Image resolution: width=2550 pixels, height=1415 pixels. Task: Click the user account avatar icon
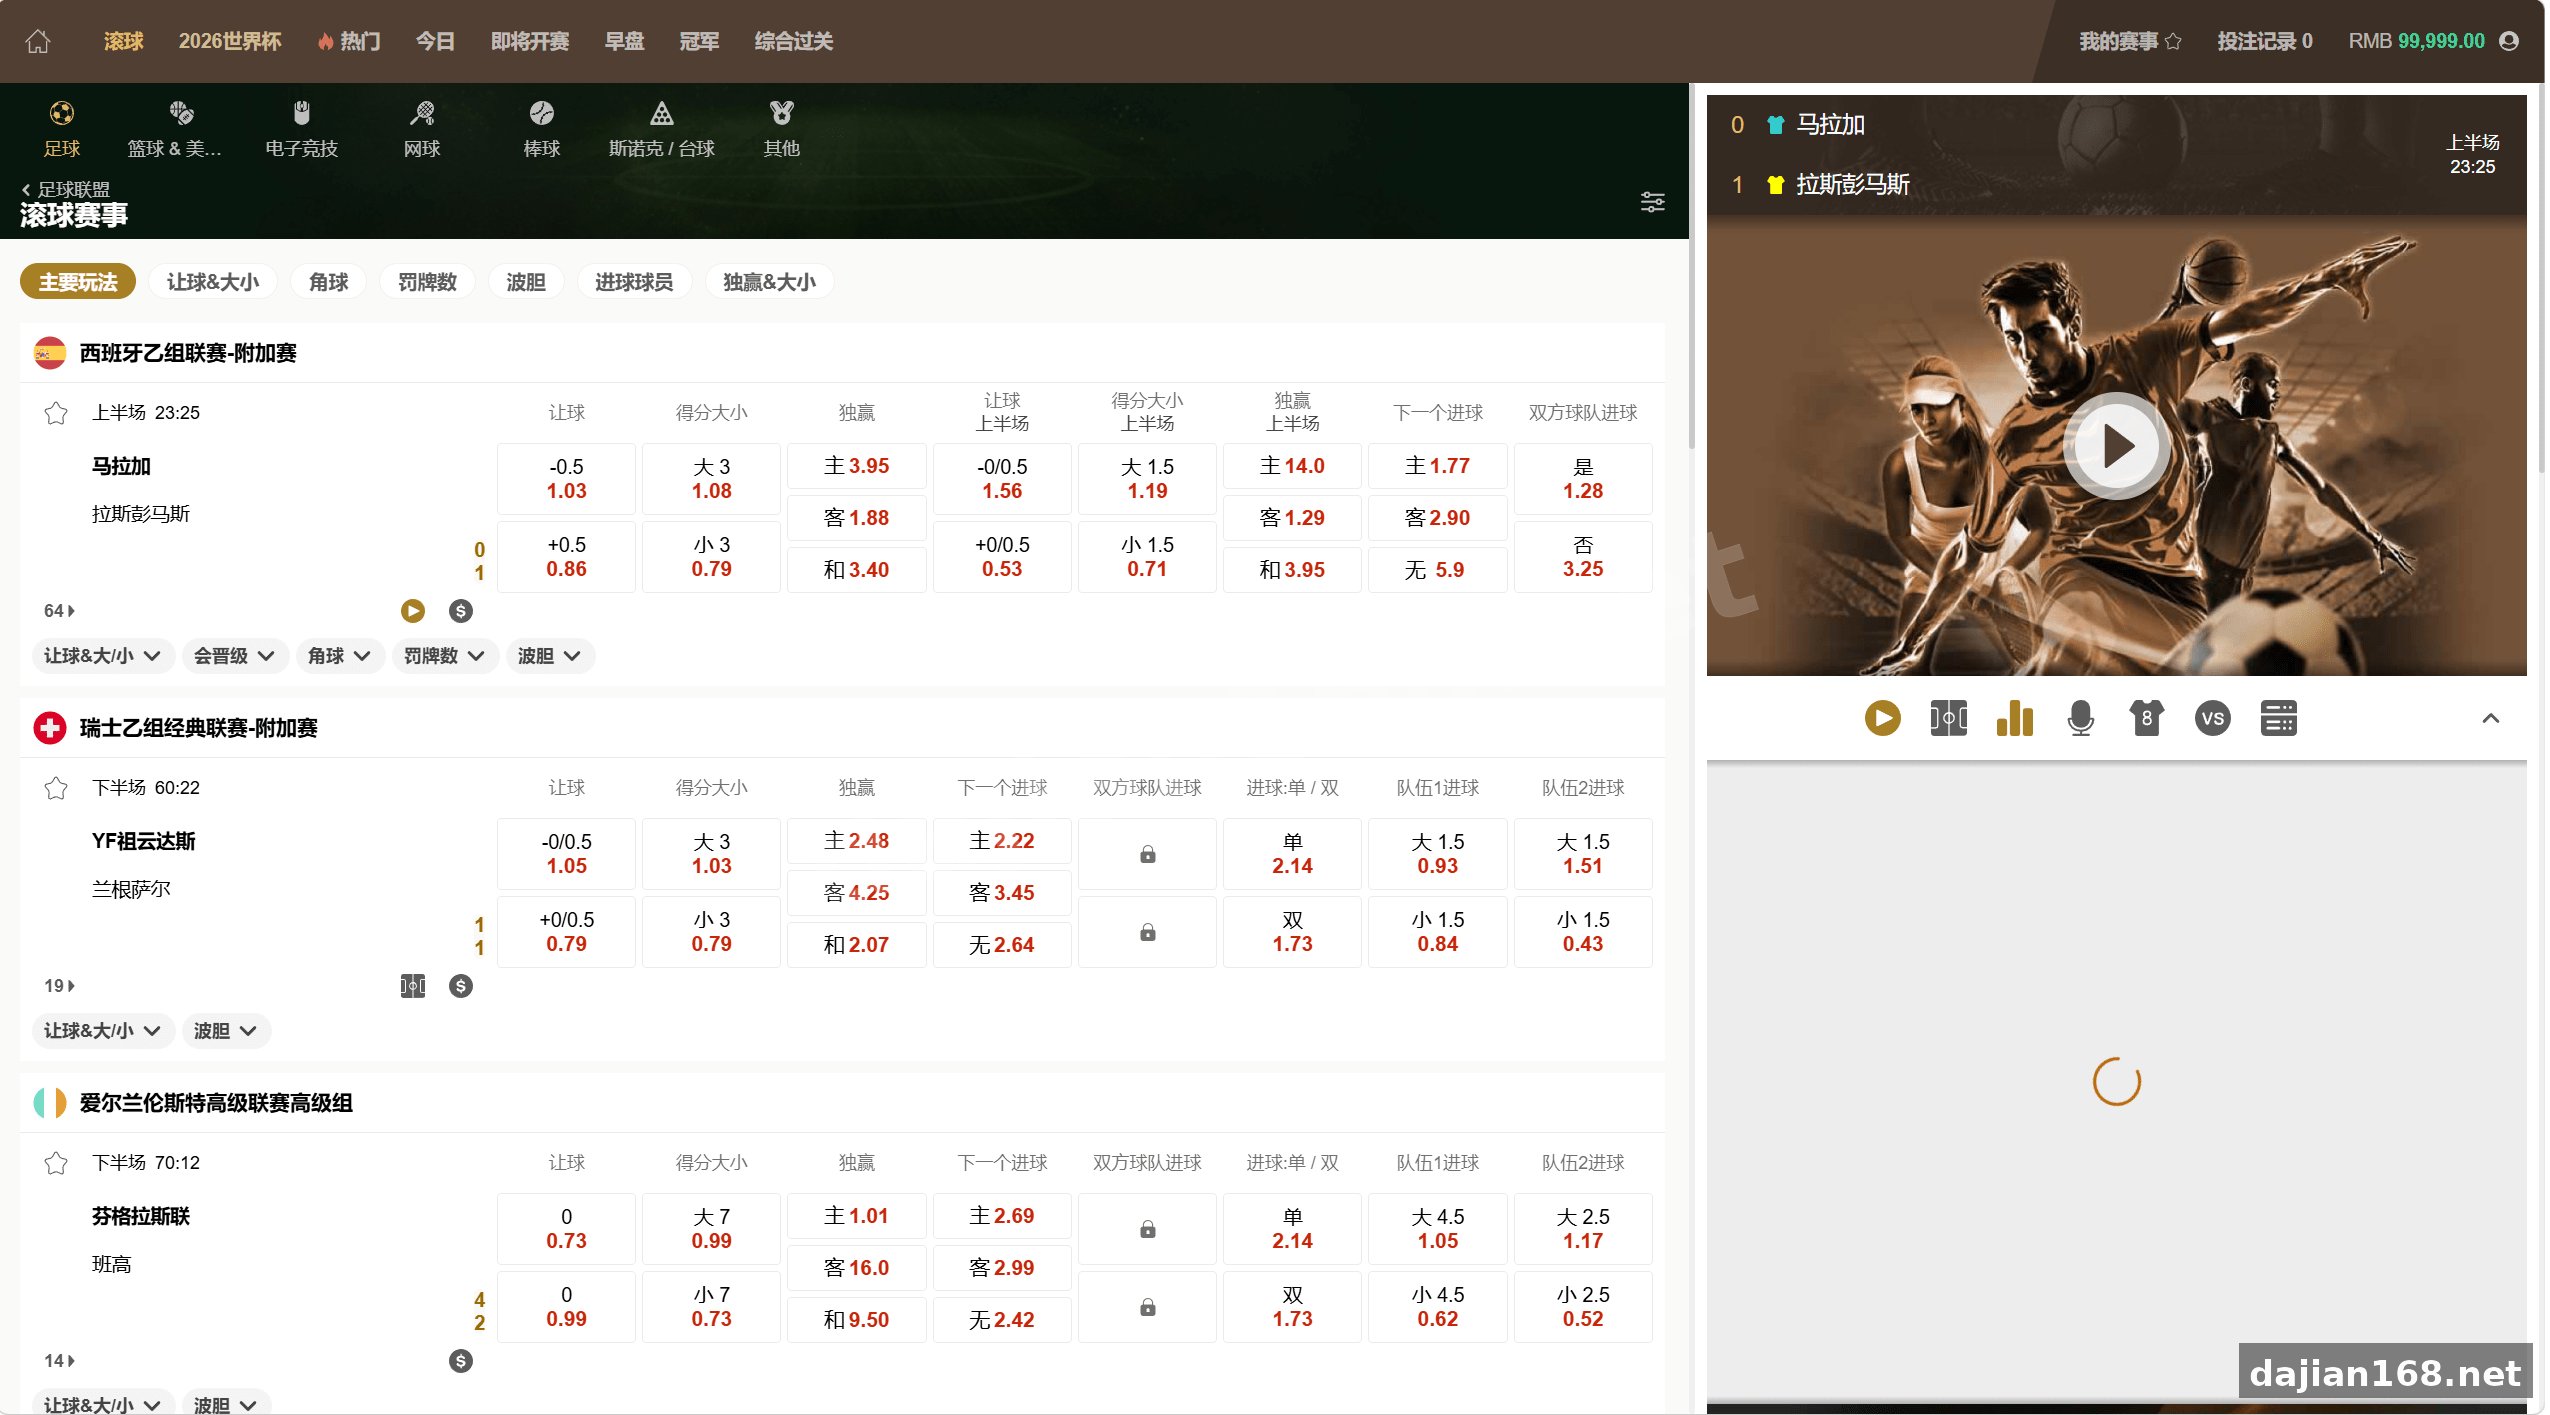[x=2508, y=41]
